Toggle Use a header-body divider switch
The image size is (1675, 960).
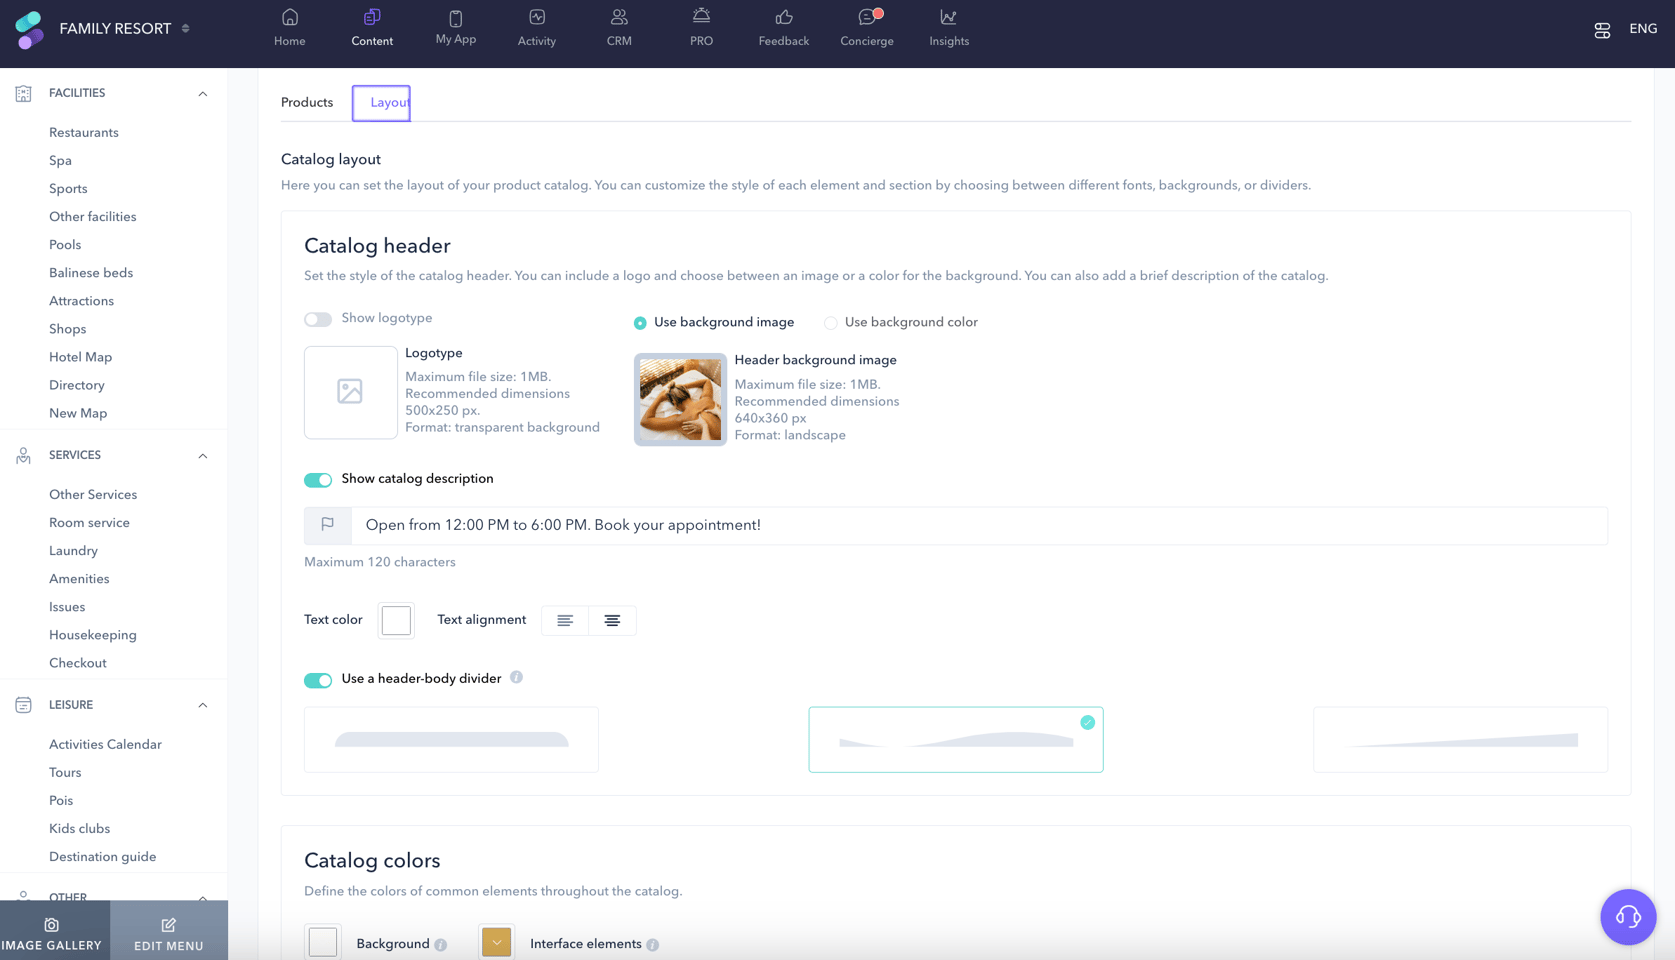318,680
